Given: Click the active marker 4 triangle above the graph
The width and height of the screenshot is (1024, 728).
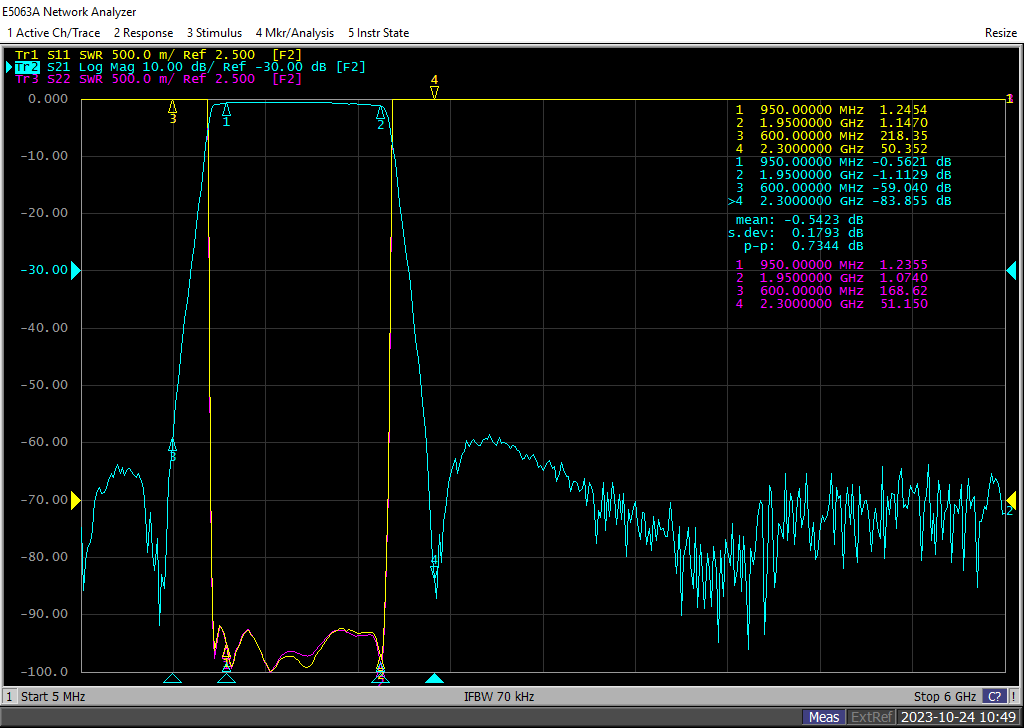Looking at the screenshot, I should (x=434, y=92).
